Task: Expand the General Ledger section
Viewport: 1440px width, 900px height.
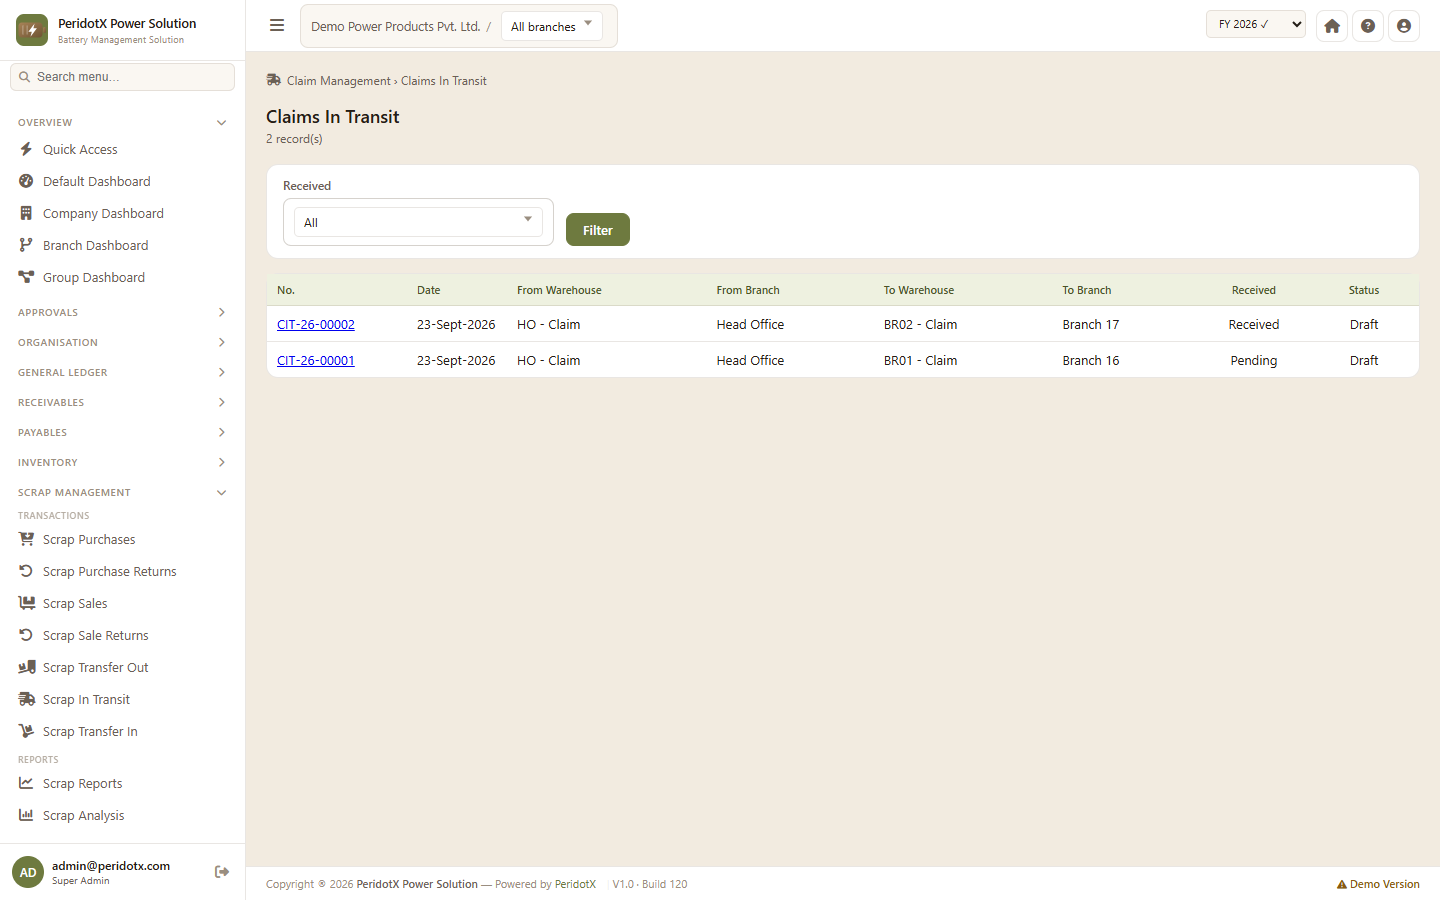Action: coord(122,373)
